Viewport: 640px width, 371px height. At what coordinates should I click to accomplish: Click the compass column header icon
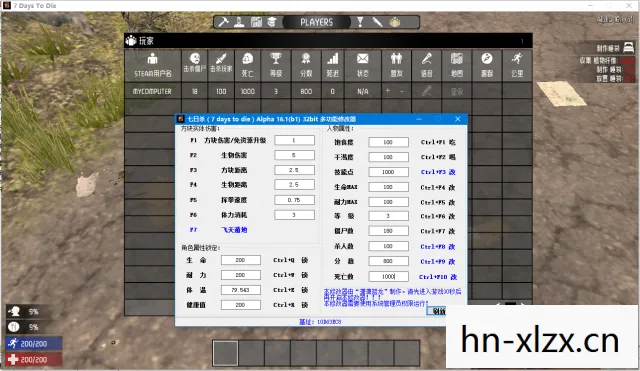coord(487,59)
